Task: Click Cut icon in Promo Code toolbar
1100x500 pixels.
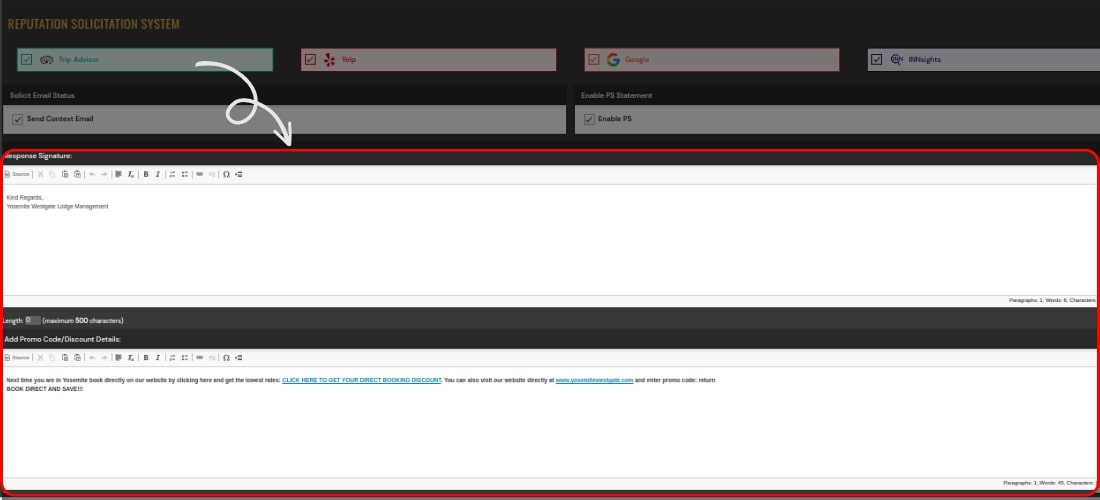Action: click(x=41, y=358)
